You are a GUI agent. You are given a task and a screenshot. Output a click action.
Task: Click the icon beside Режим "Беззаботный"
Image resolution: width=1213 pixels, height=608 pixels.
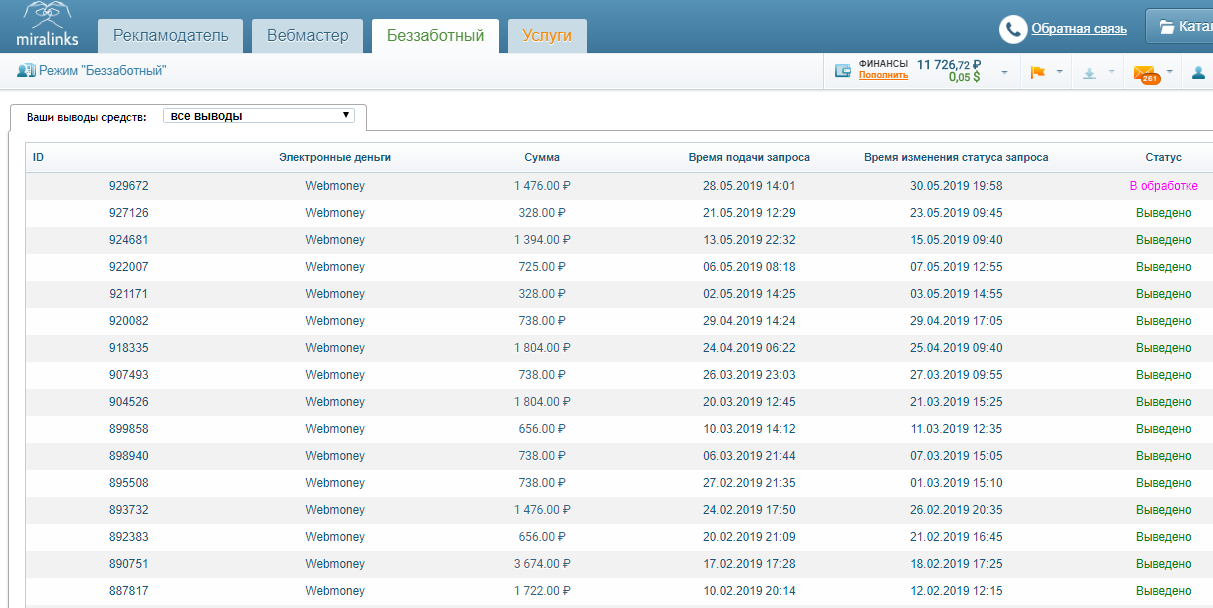(x=26, y=71)
